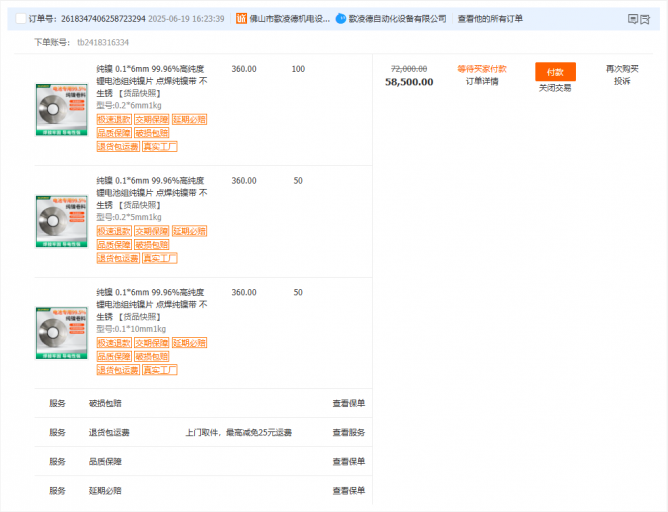Tick the checkbox beside order 2618347406258723294

tap(21, 19)
